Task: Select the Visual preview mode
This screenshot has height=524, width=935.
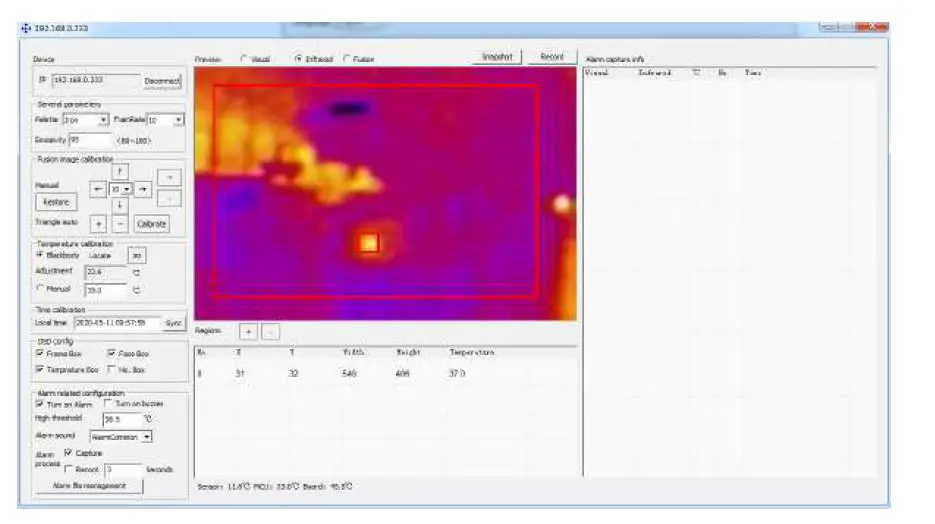Action: pos(244,58)
